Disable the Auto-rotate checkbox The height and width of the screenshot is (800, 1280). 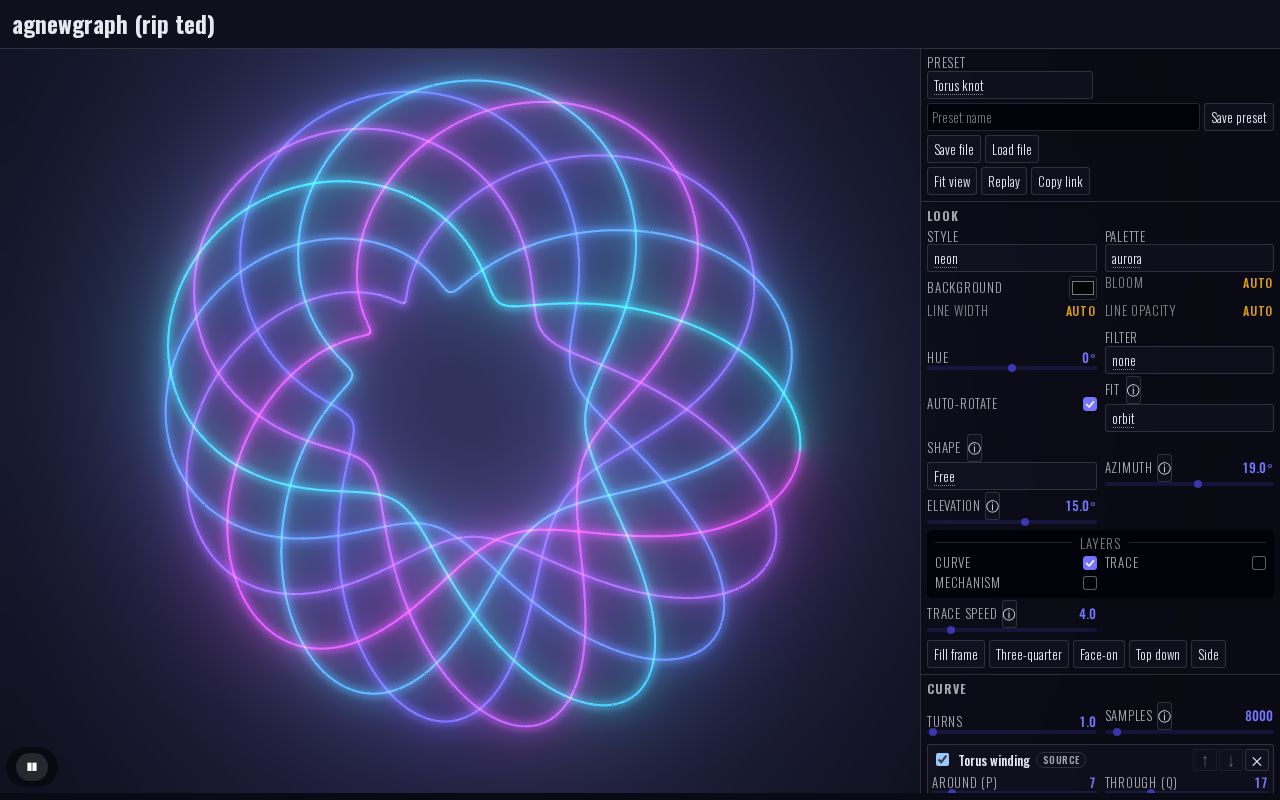pyautogui.click(x=1090, y=404)
